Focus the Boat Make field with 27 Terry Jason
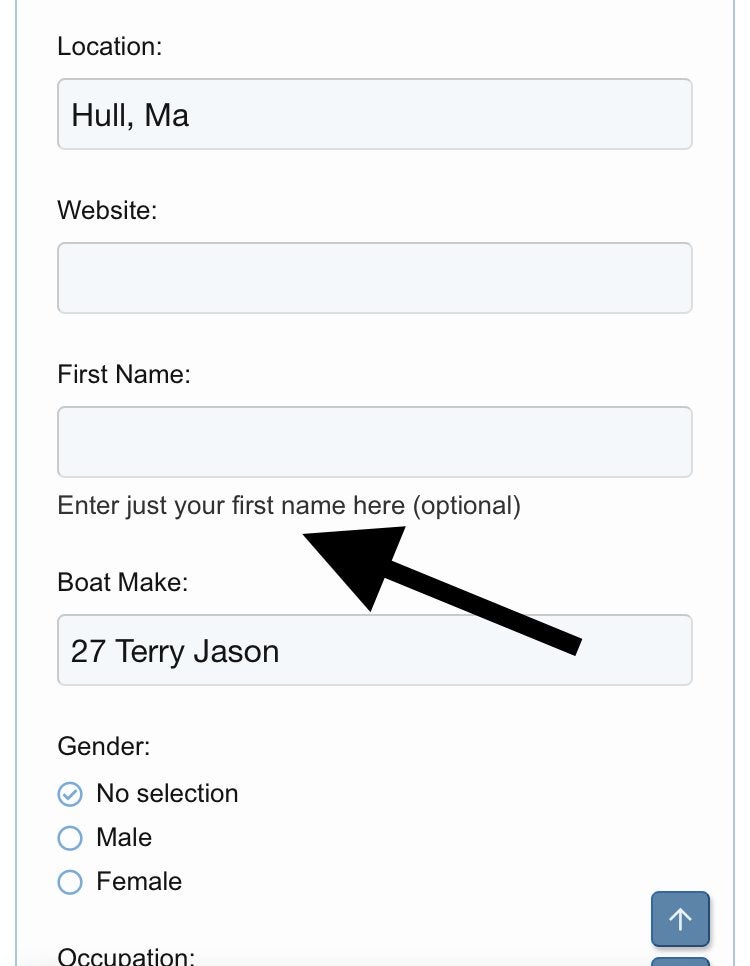750x966 pixels. point(375,650)
